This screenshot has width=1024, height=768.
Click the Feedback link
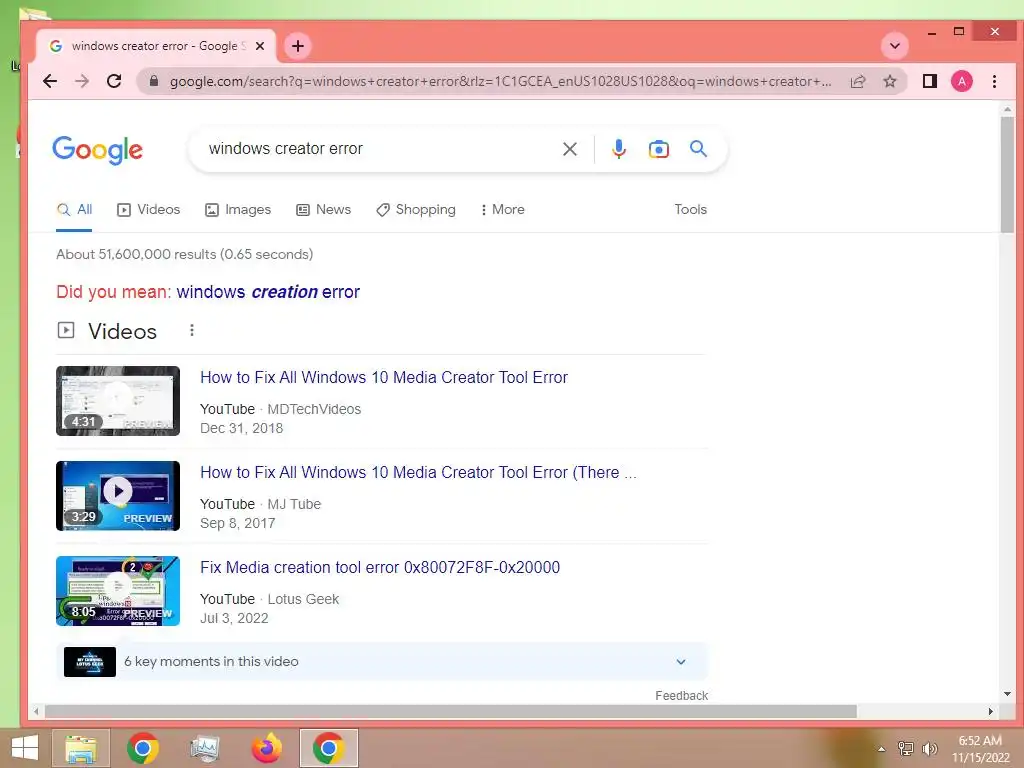click(x=681, y=696)
